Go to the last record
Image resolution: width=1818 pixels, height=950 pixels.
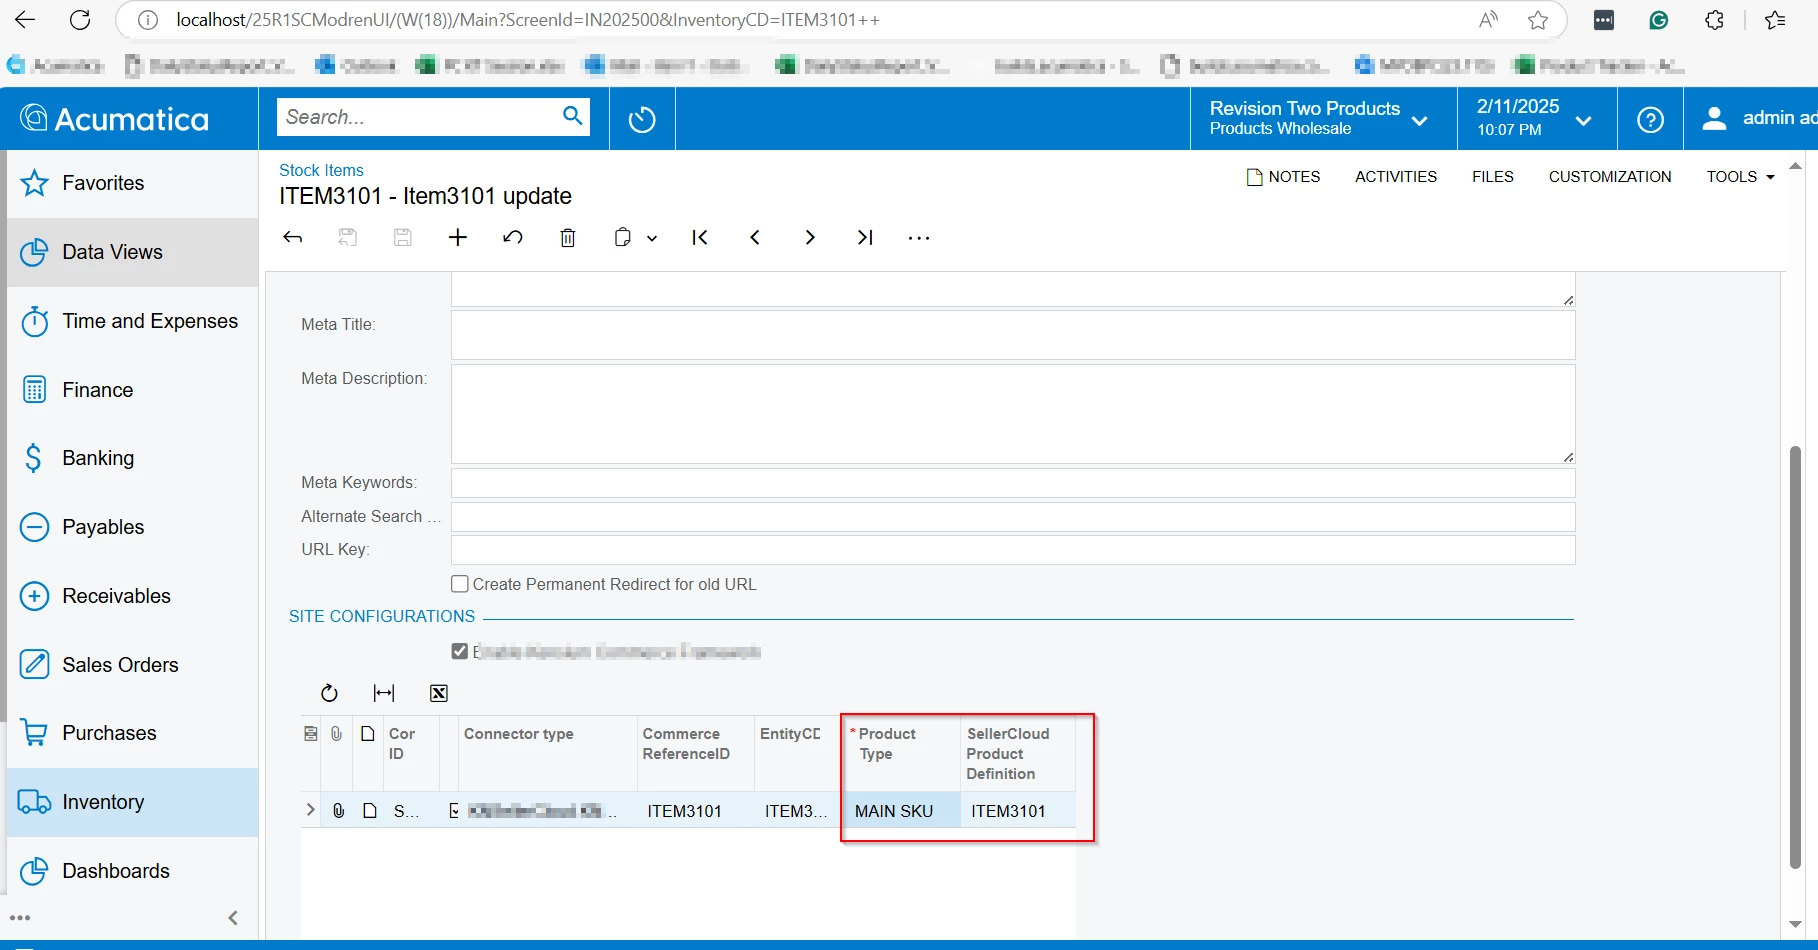point(865,237)
